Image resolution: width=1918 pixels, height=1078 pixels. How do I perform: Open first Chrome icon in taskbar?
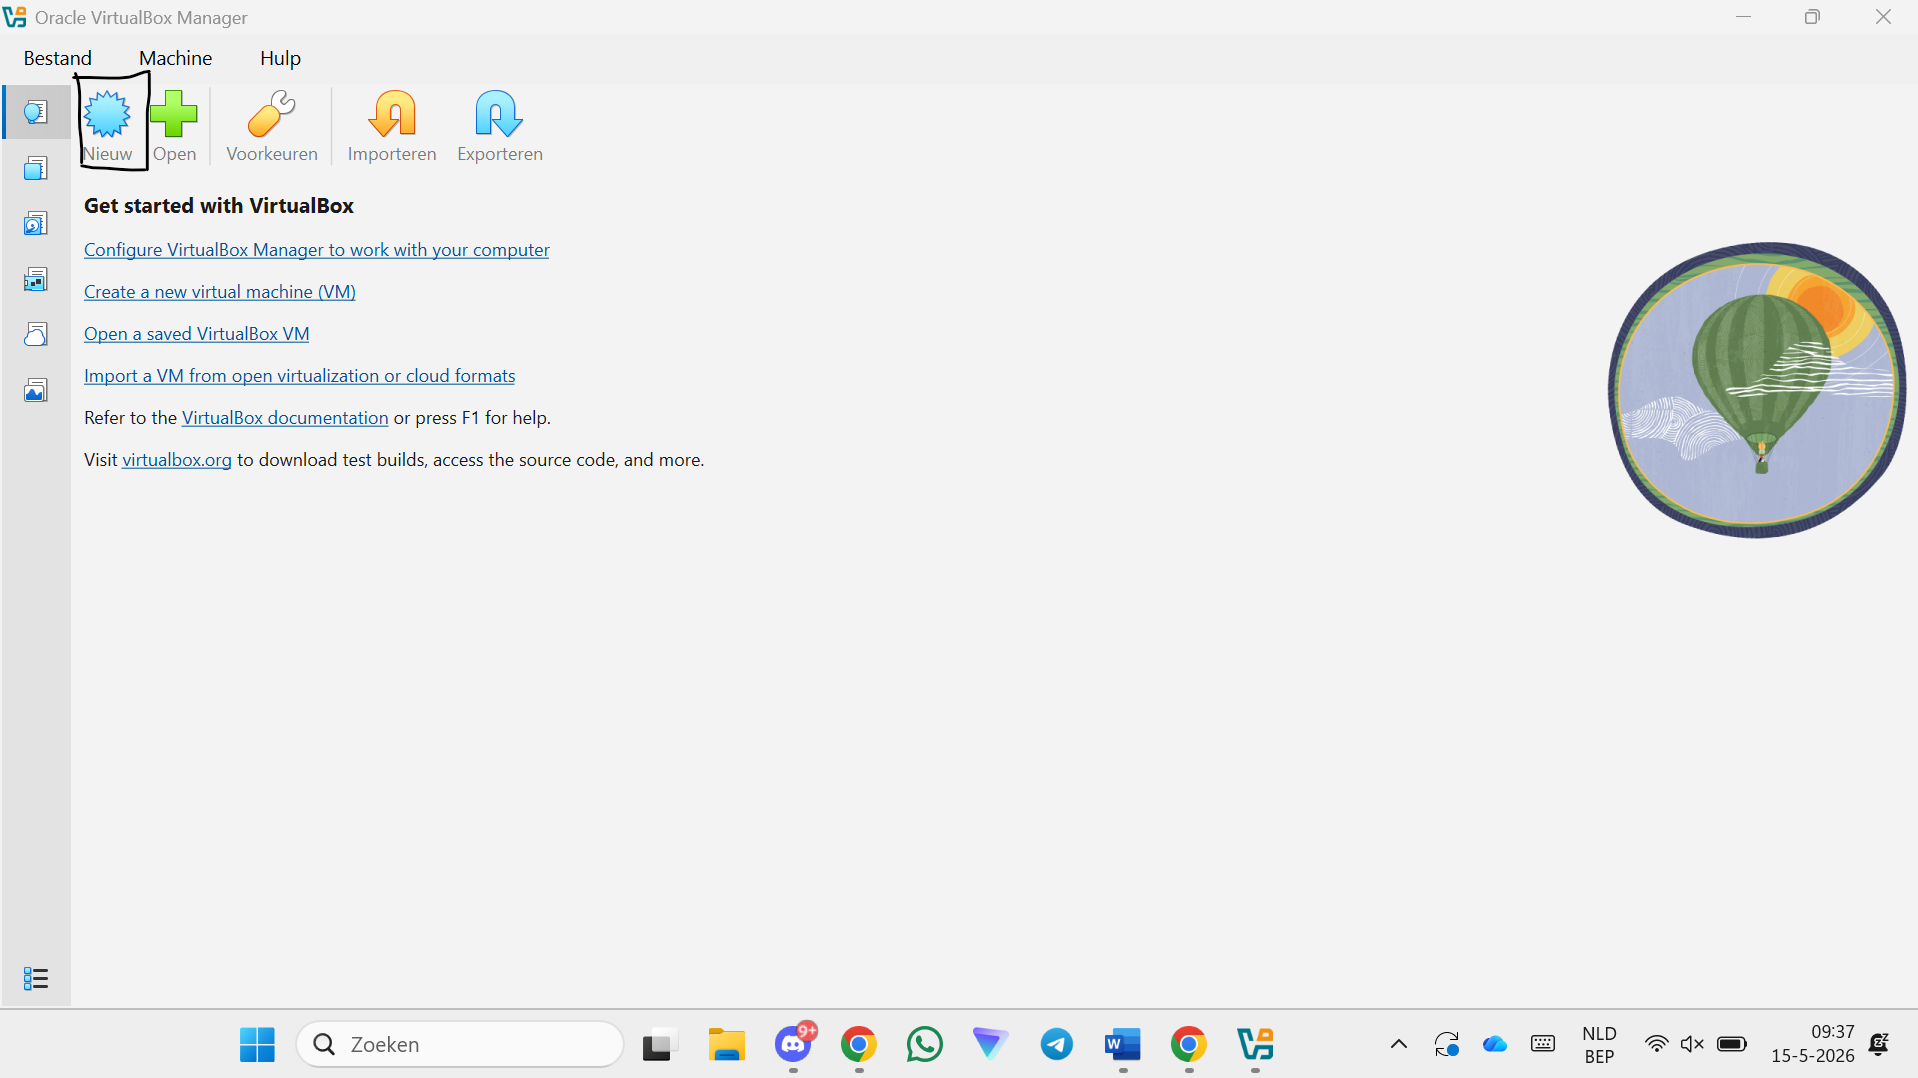(x=859, y=1044)
